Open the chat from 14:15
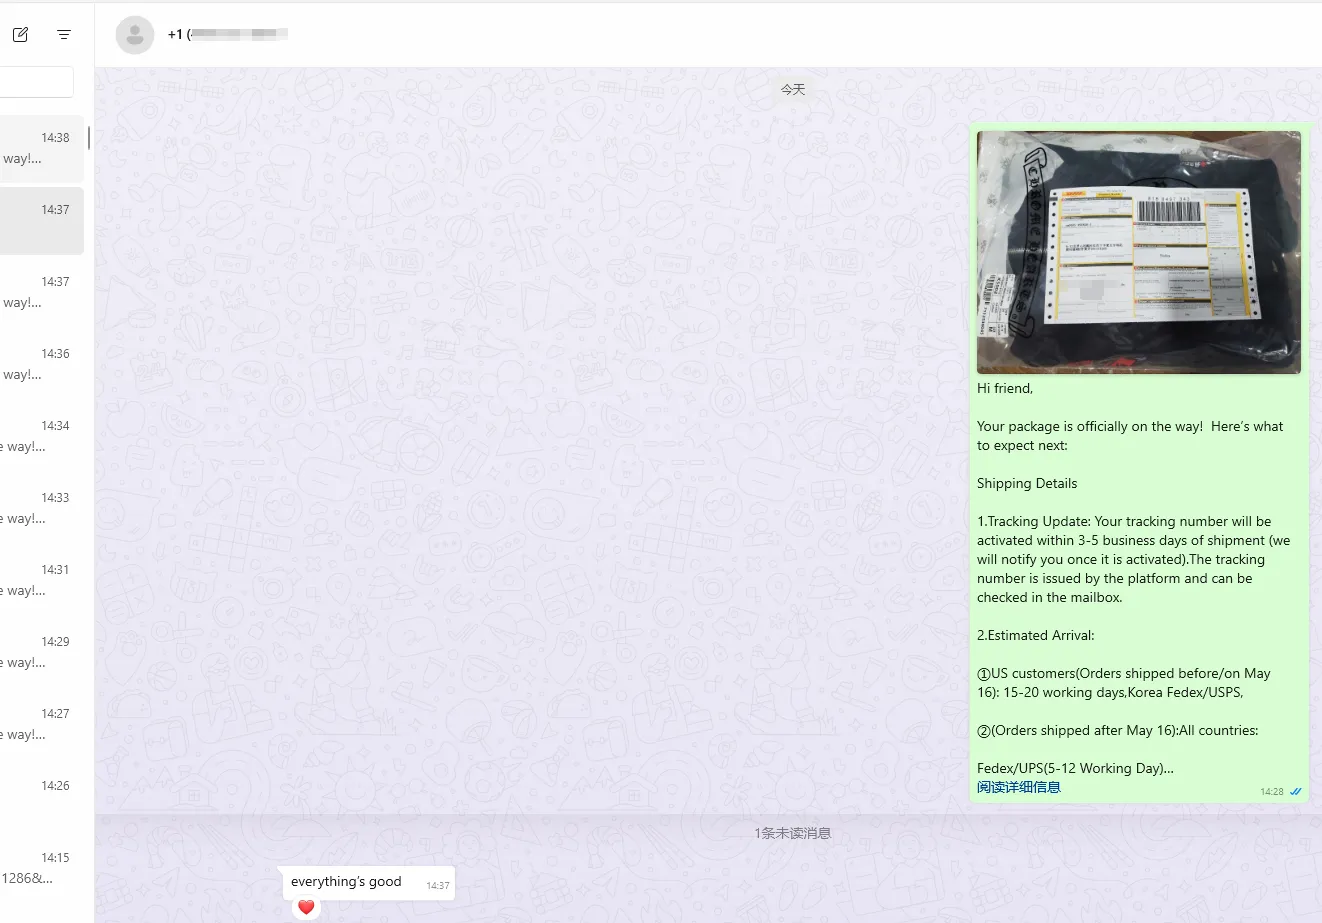 [x=41, y=868]
